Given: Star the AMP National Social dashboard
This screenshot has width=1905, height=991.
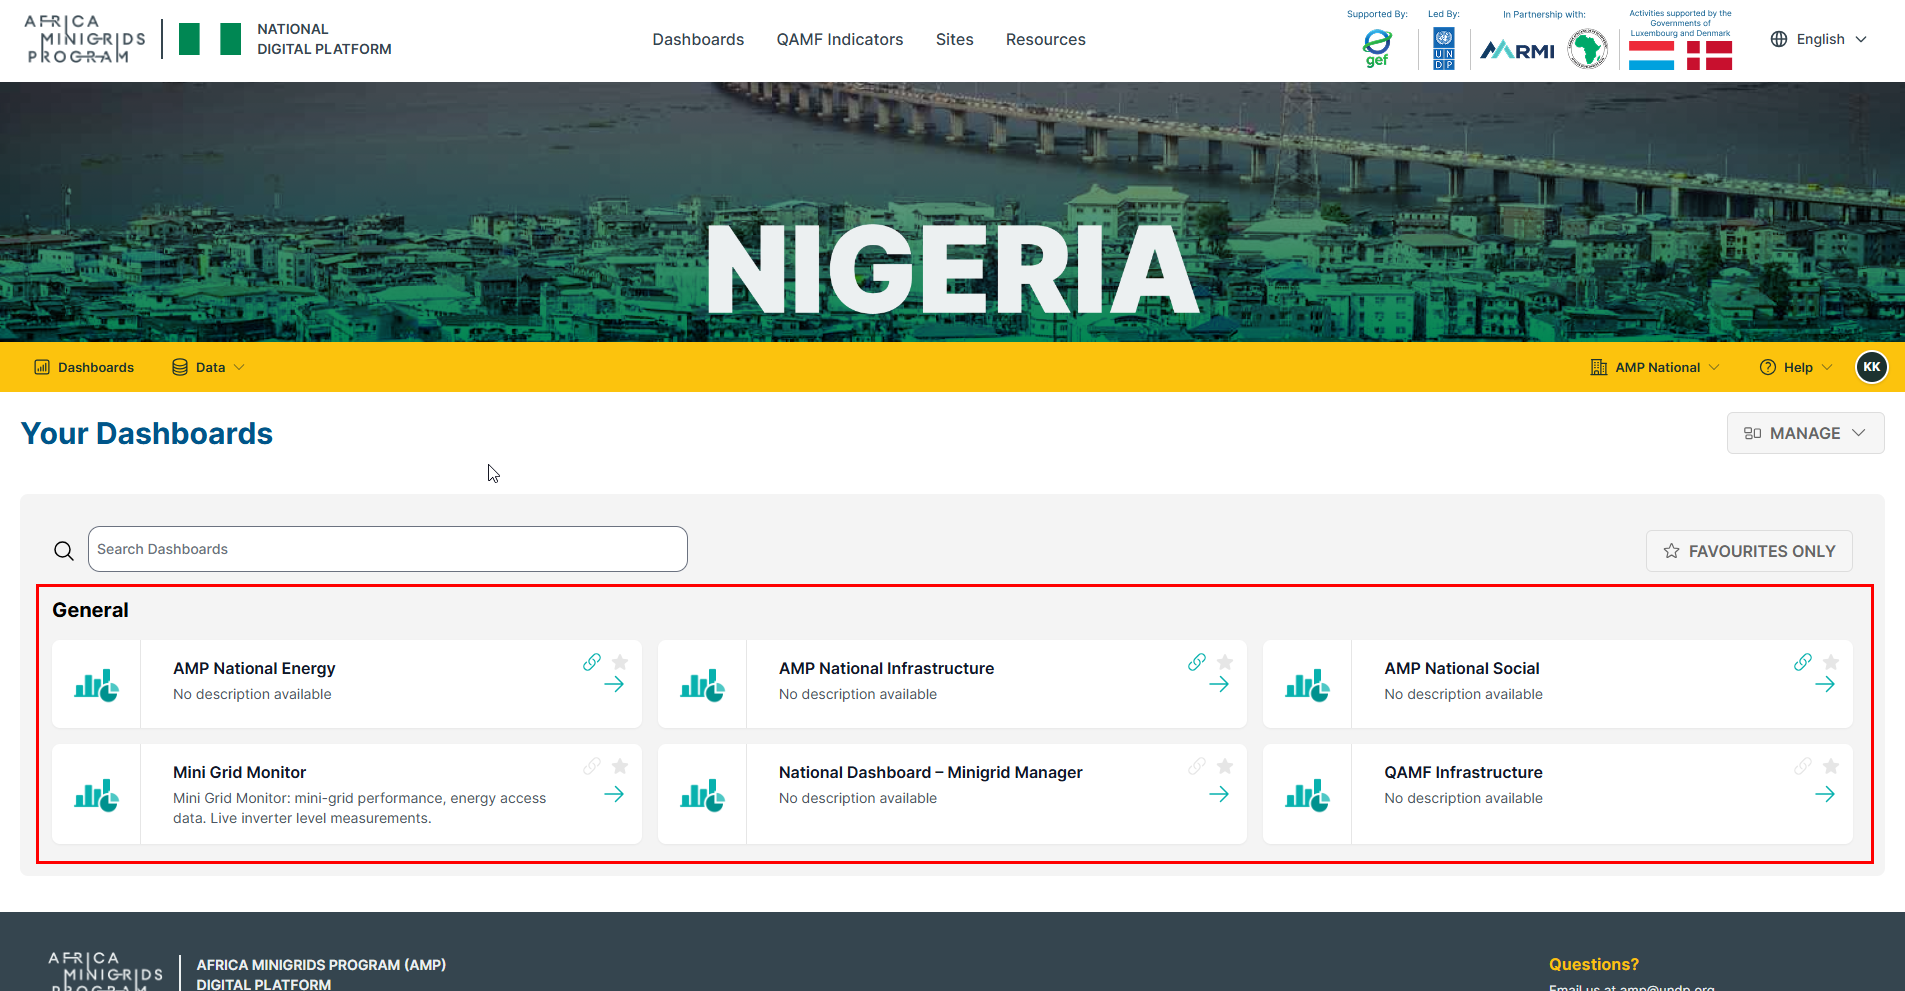Looking at the screenshot, I should 1831,662.
